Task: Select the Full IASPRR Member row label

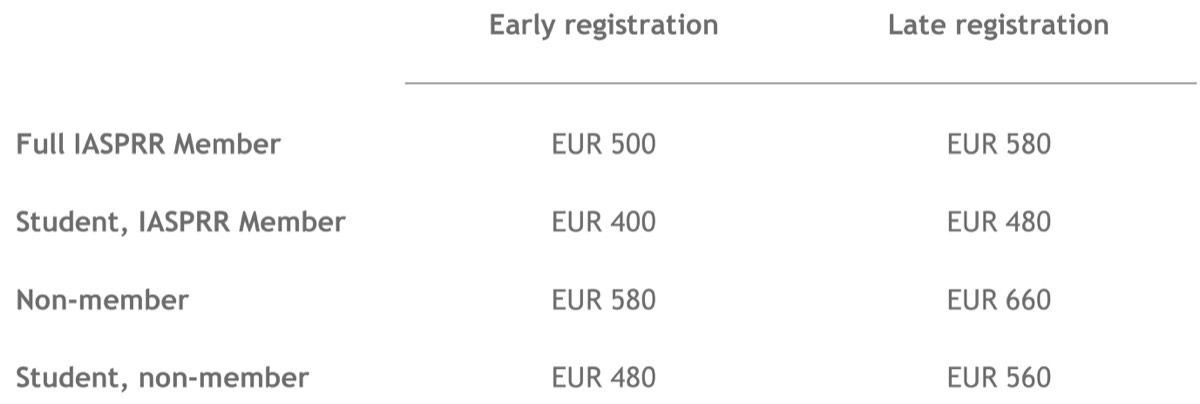Action: pyautogui.click(x=148, y=145)
